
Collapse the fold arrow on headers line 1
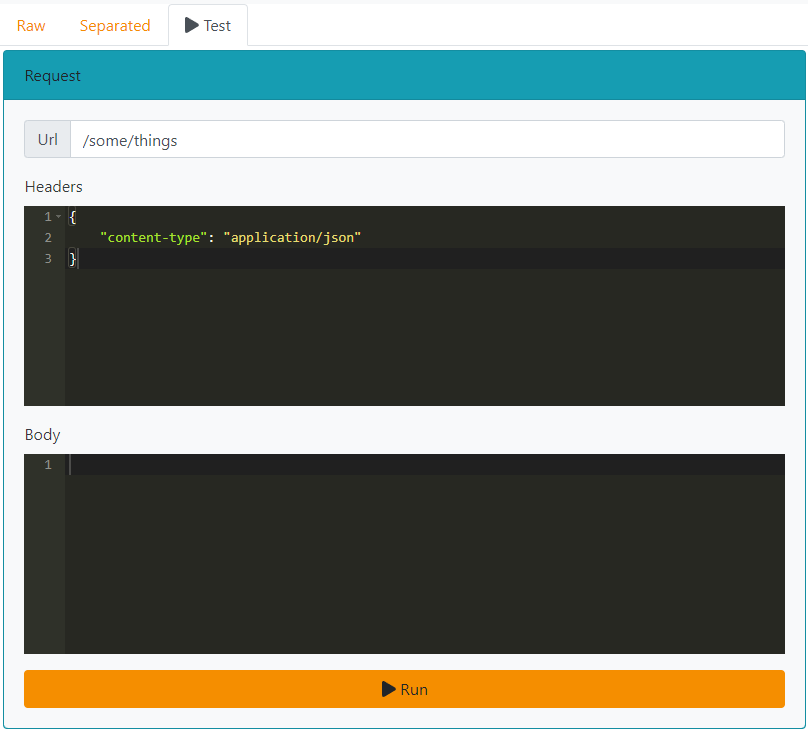tap(59, 217)
